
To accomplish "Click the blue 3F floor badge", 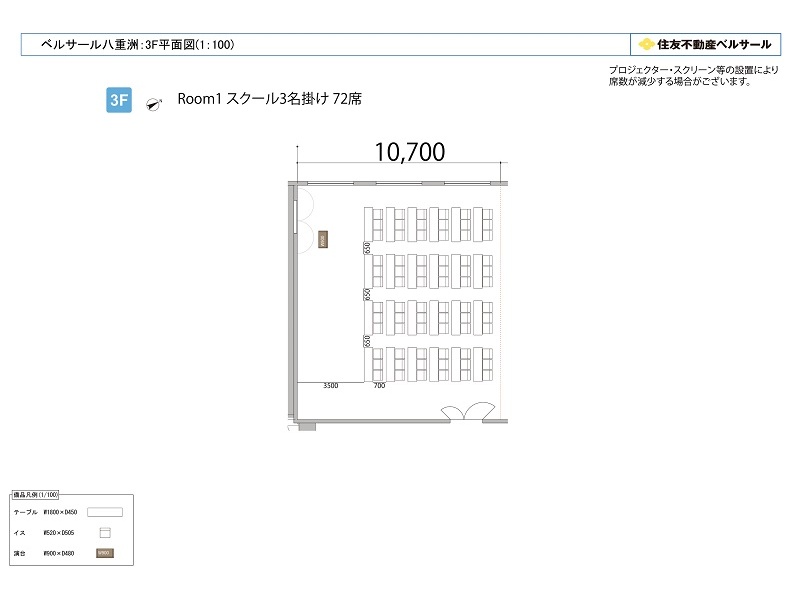I will (119, 100).
